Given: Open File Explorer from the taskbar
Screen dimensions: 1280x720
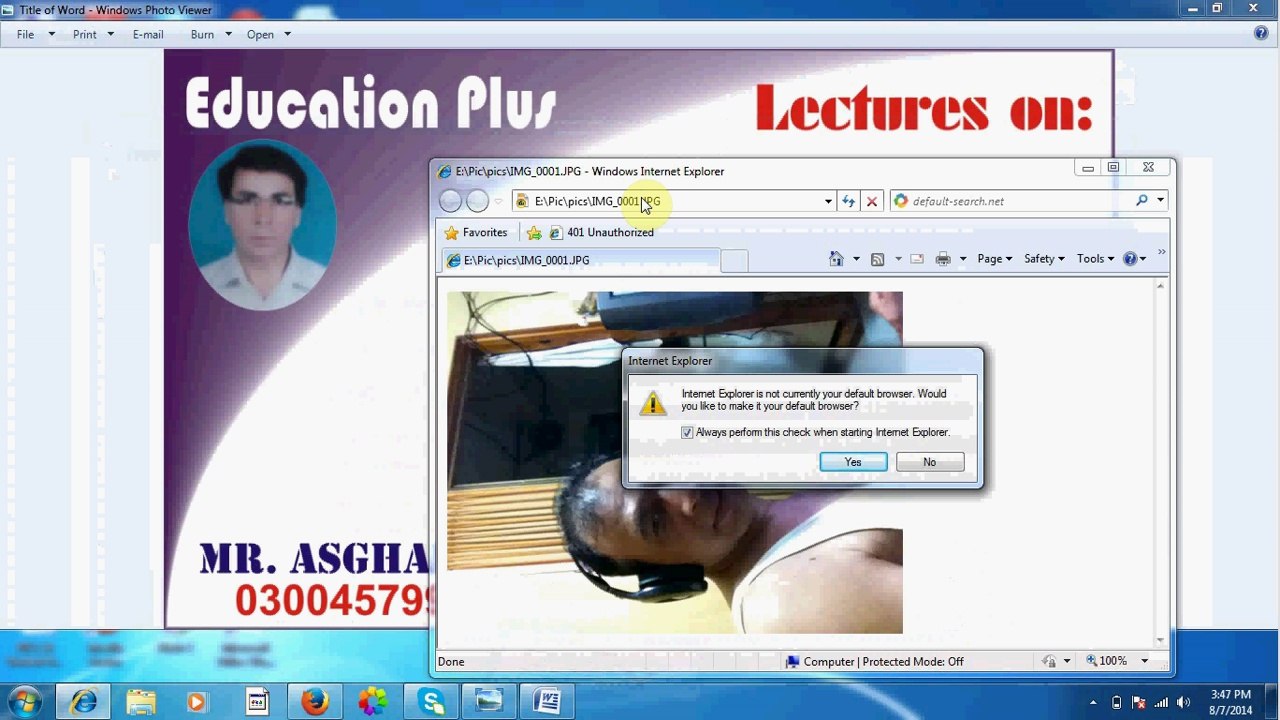Looking at the screenshot, I should pos(141,702).
